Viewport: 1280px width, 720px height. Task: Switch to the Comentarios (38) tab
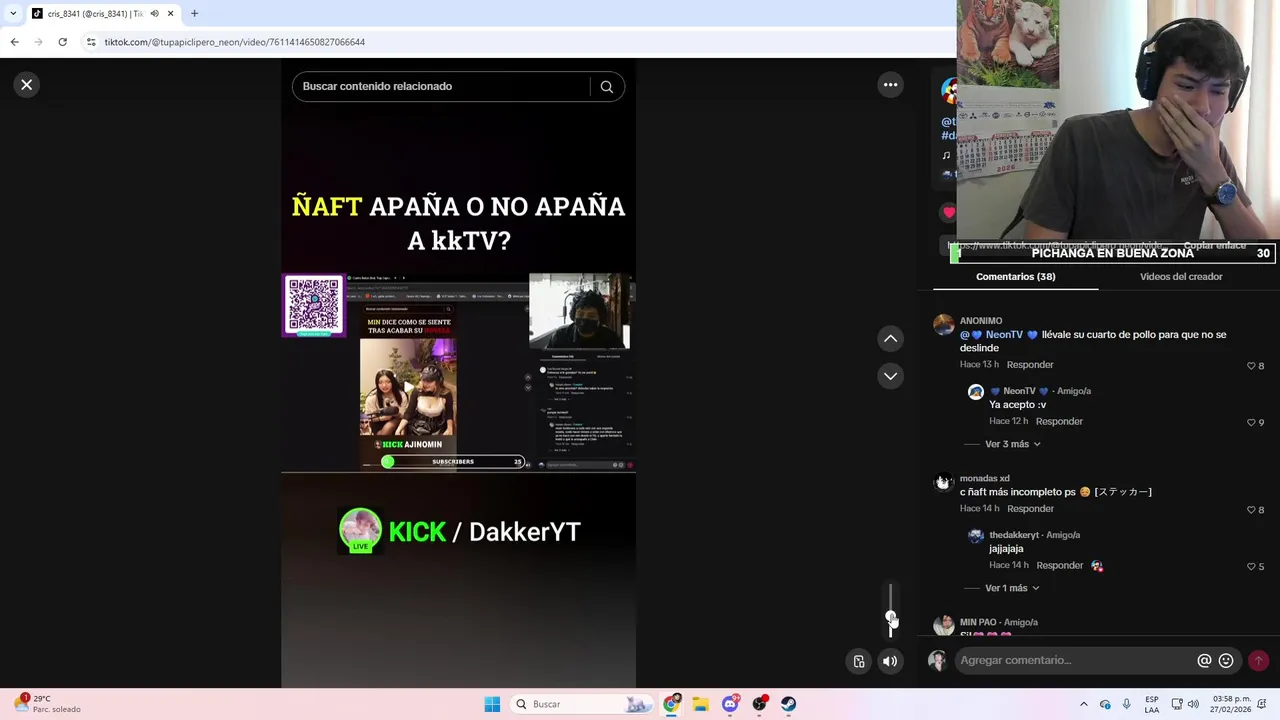tap(1015, 277)
